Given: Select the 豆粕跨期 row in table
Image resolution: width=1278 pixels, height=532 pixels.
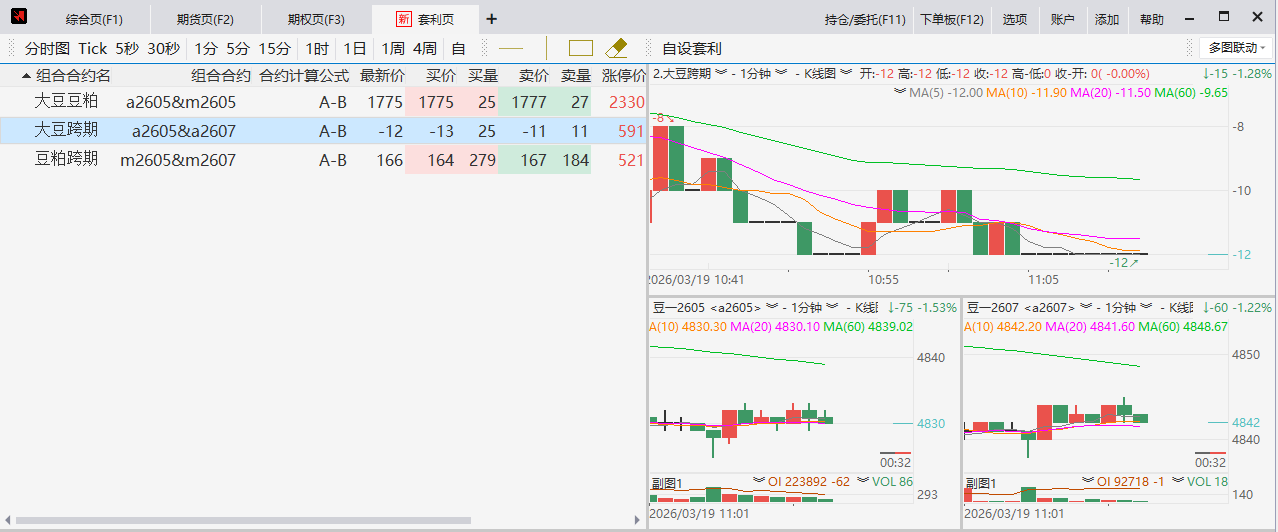Looking at the screenshot, I should click(67, 159).
